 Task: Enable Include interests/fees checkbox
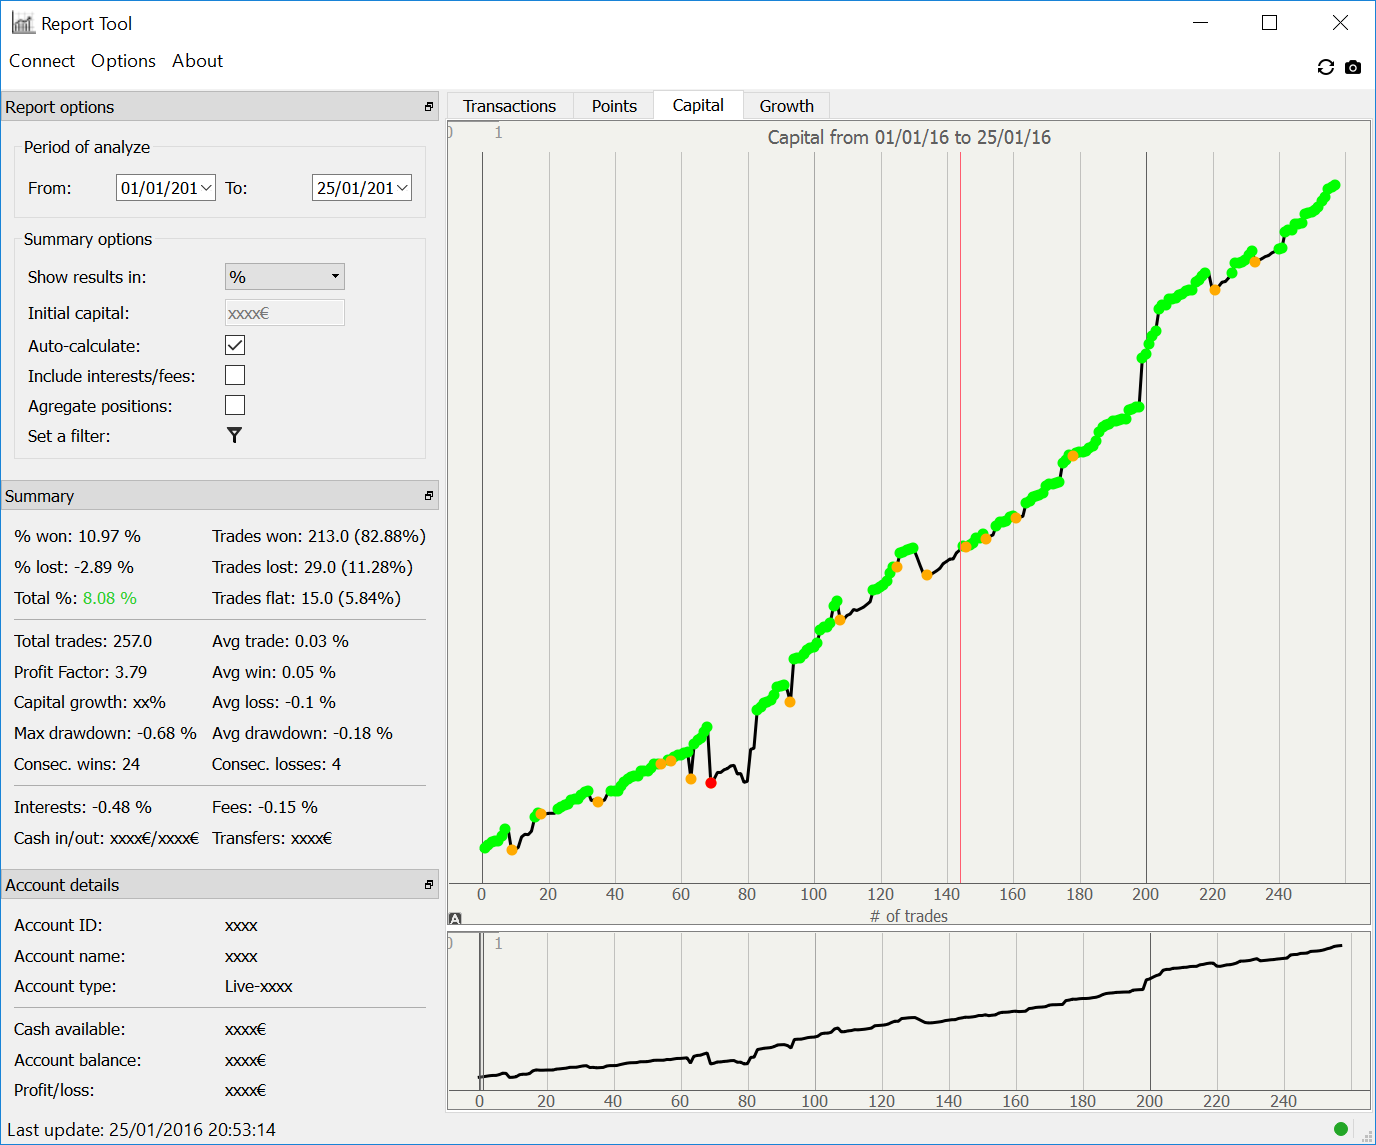(235, 375)
